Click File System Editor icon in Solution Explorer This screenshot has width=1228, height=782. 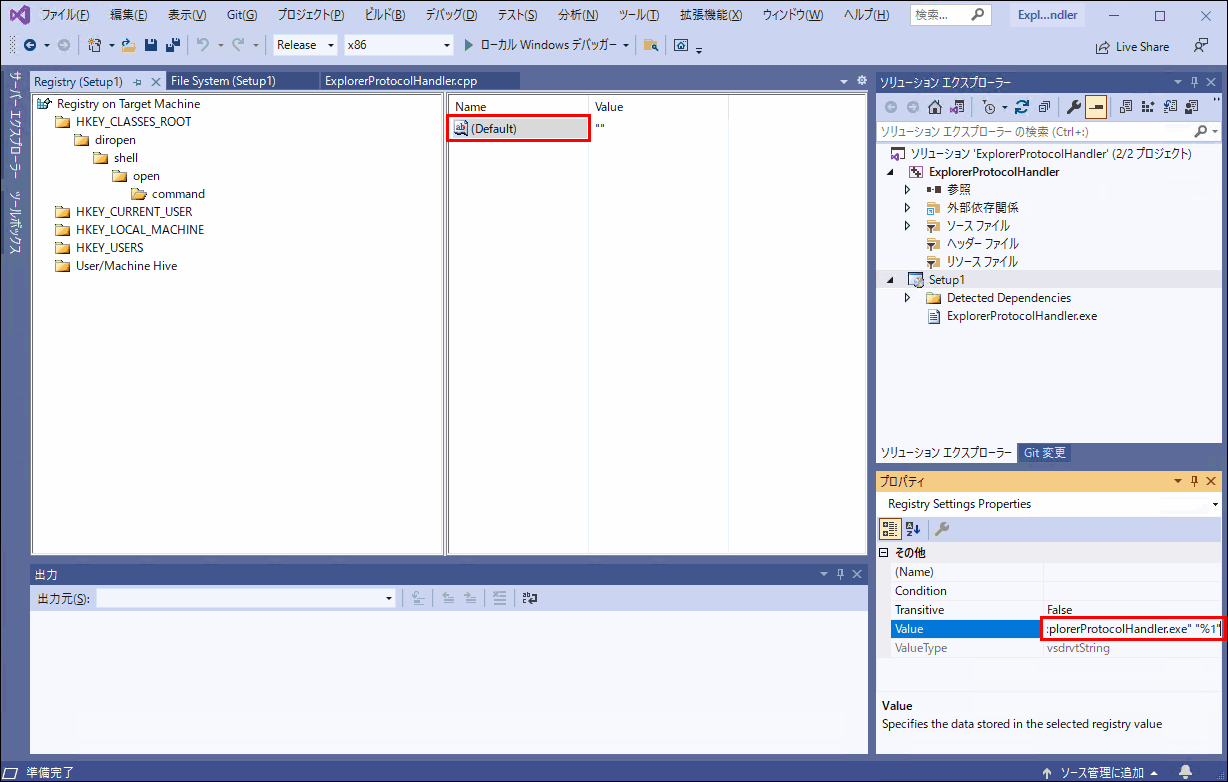(1125, 107)
